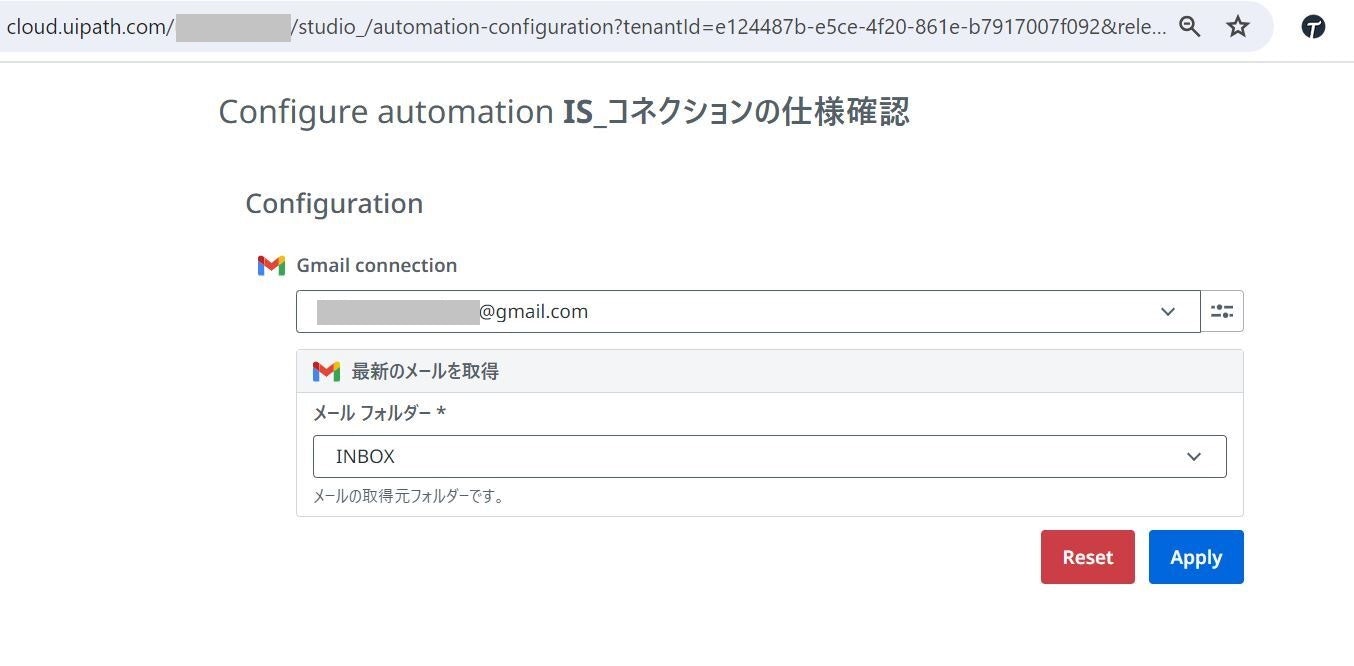Click the sliders icon next to connection field
Viewport: 1354px width, 666px height.
click(x=1222, y=311)
